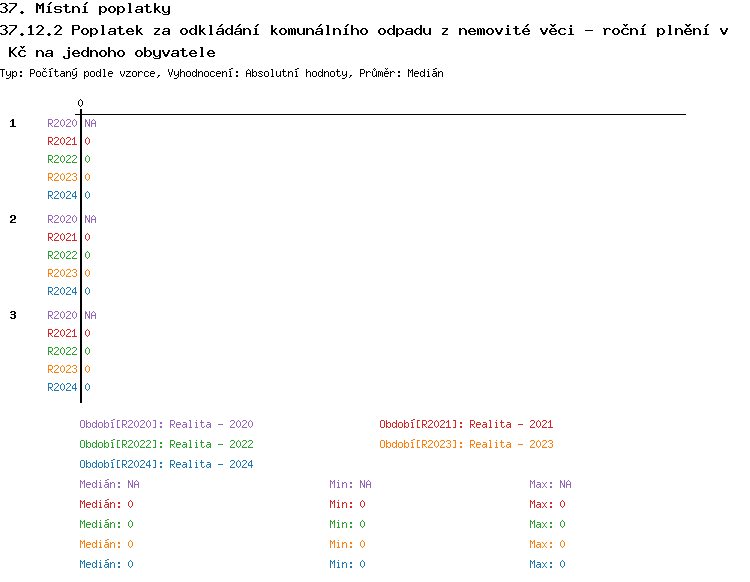Click the purple 'Medián: NA' statistic

(109, 484)
